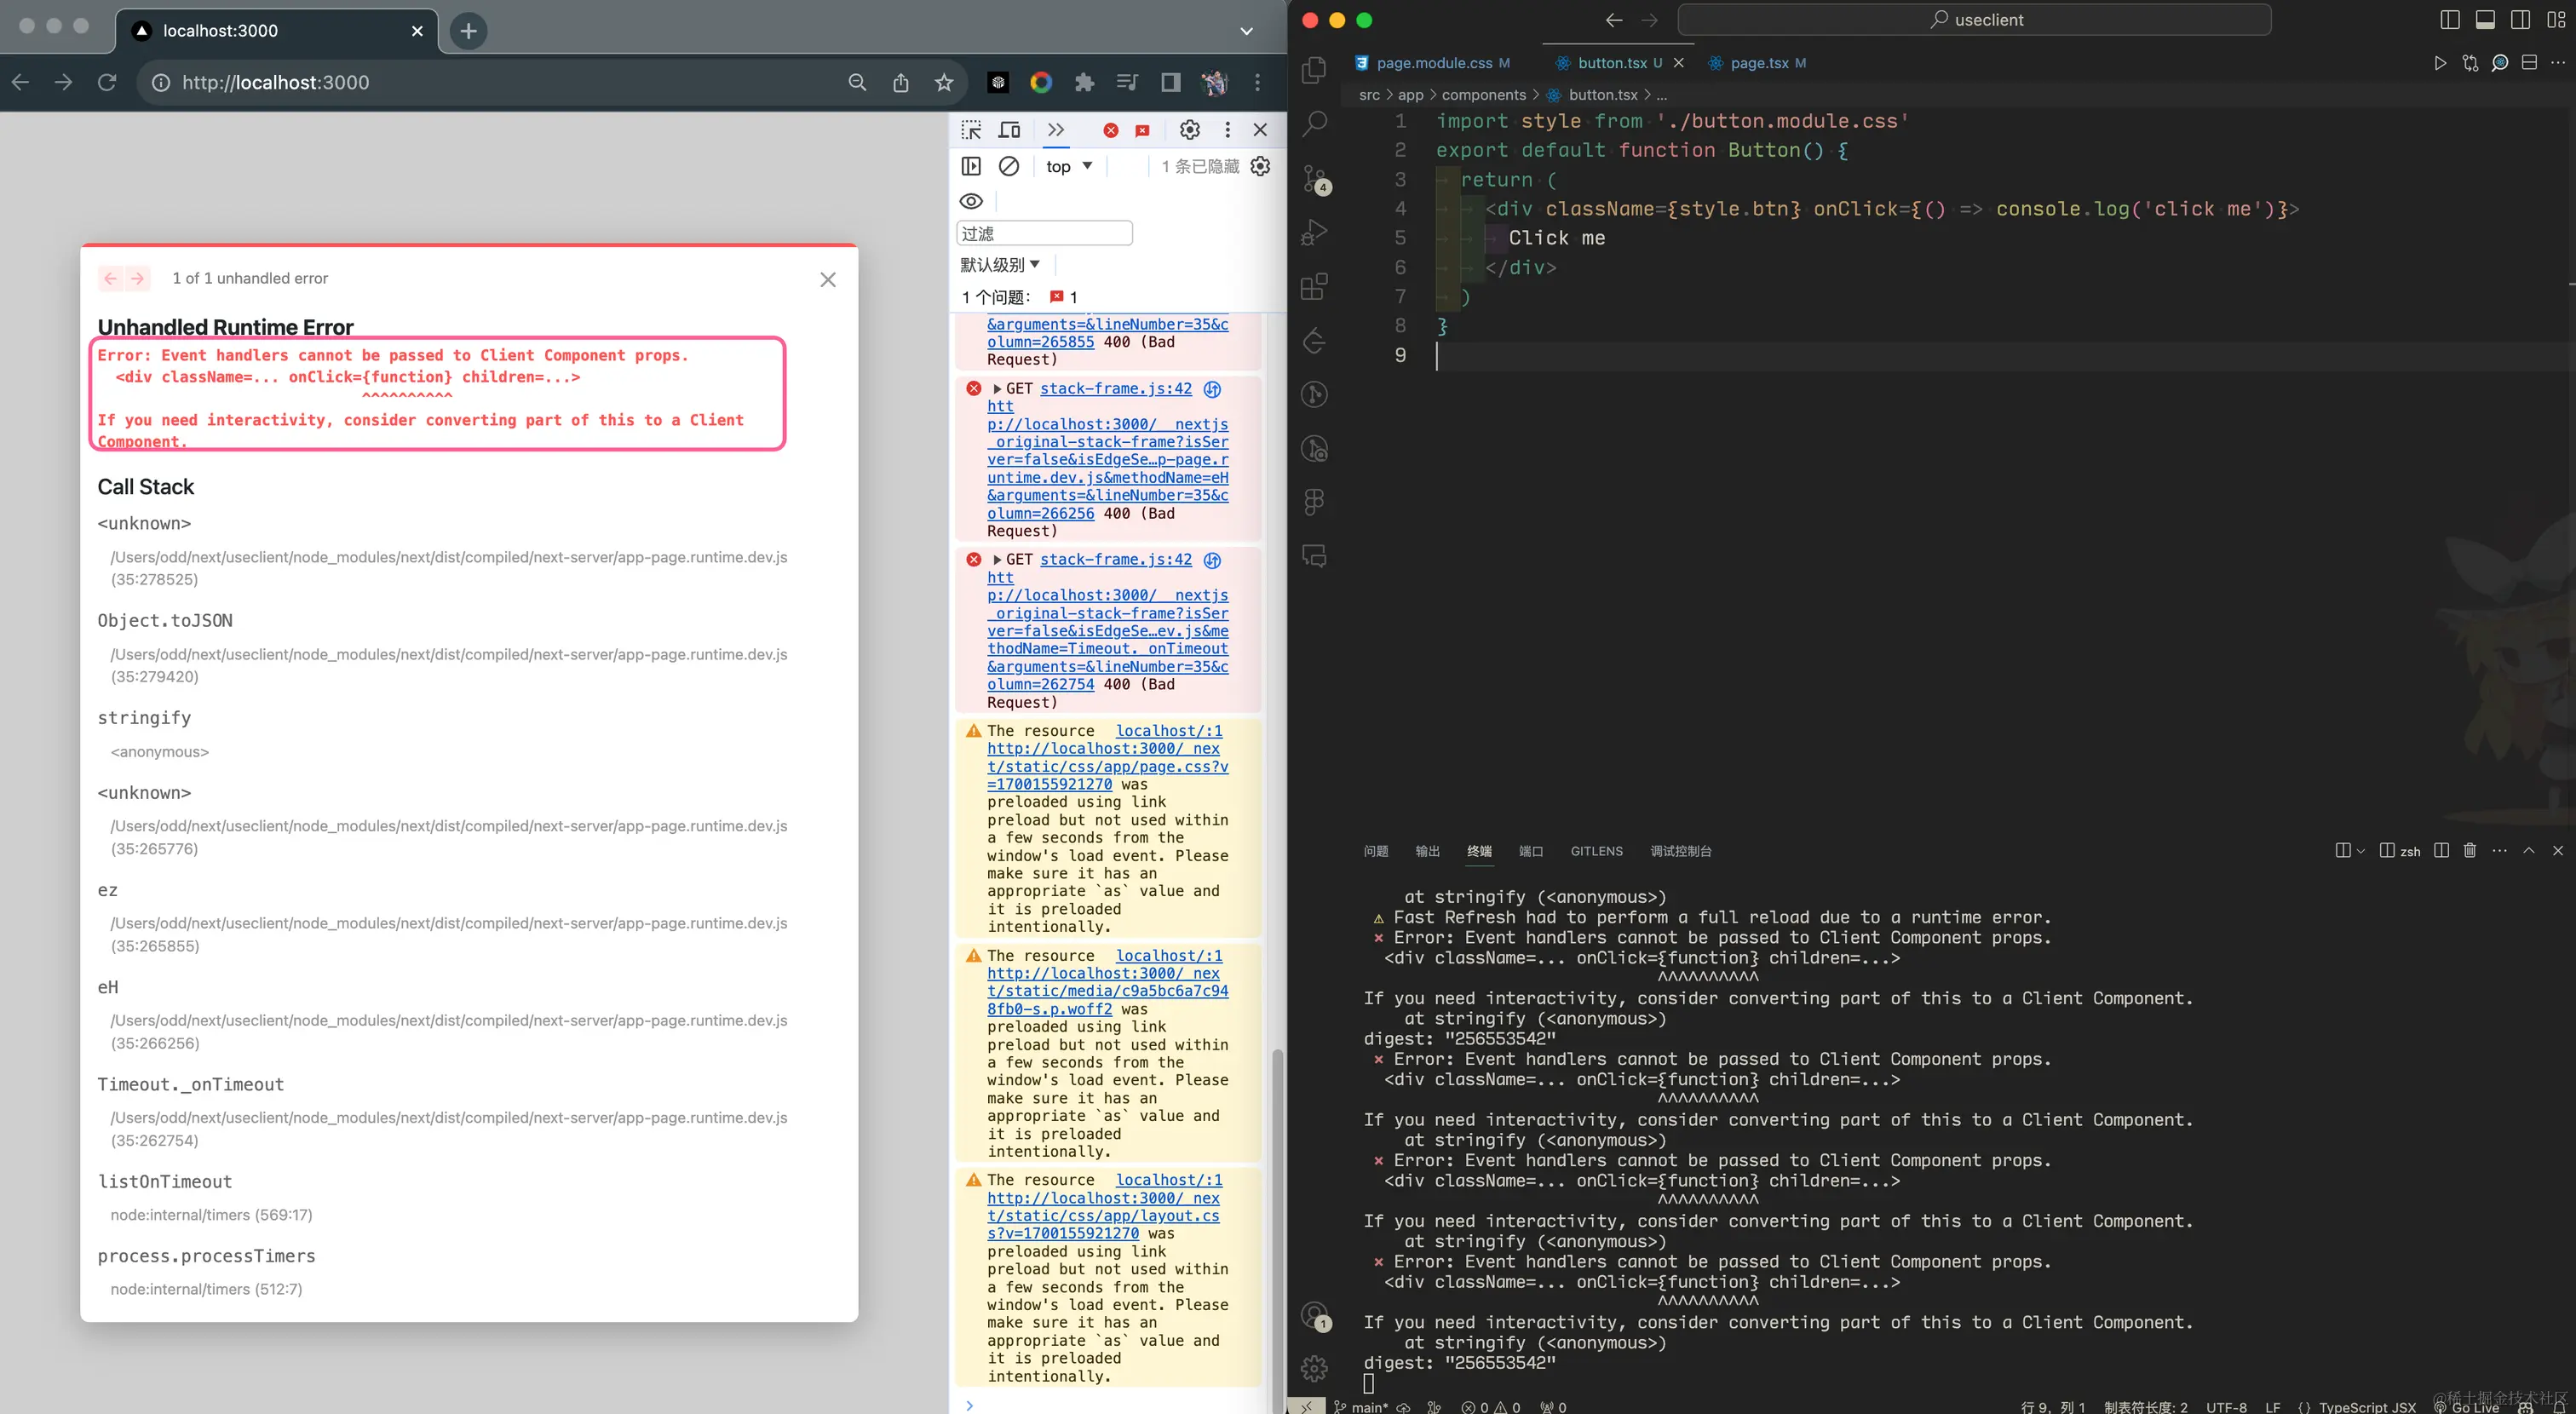Open the woff2 media resource URL link
The image size is (2576, 1414).
point(1107,991)
